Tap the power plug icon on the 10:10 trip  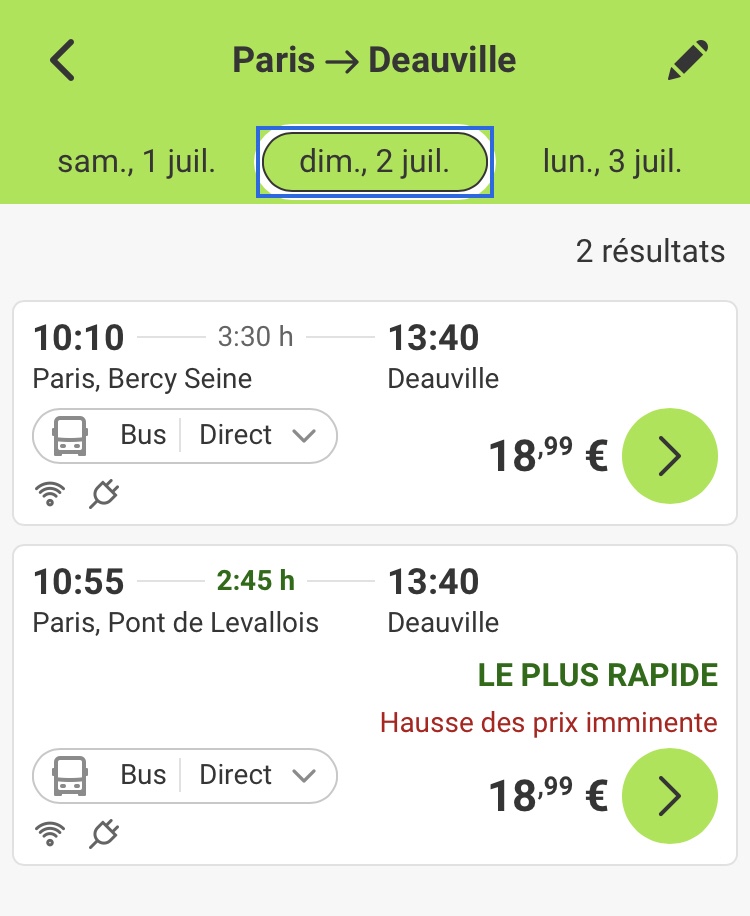coord(103,494)
